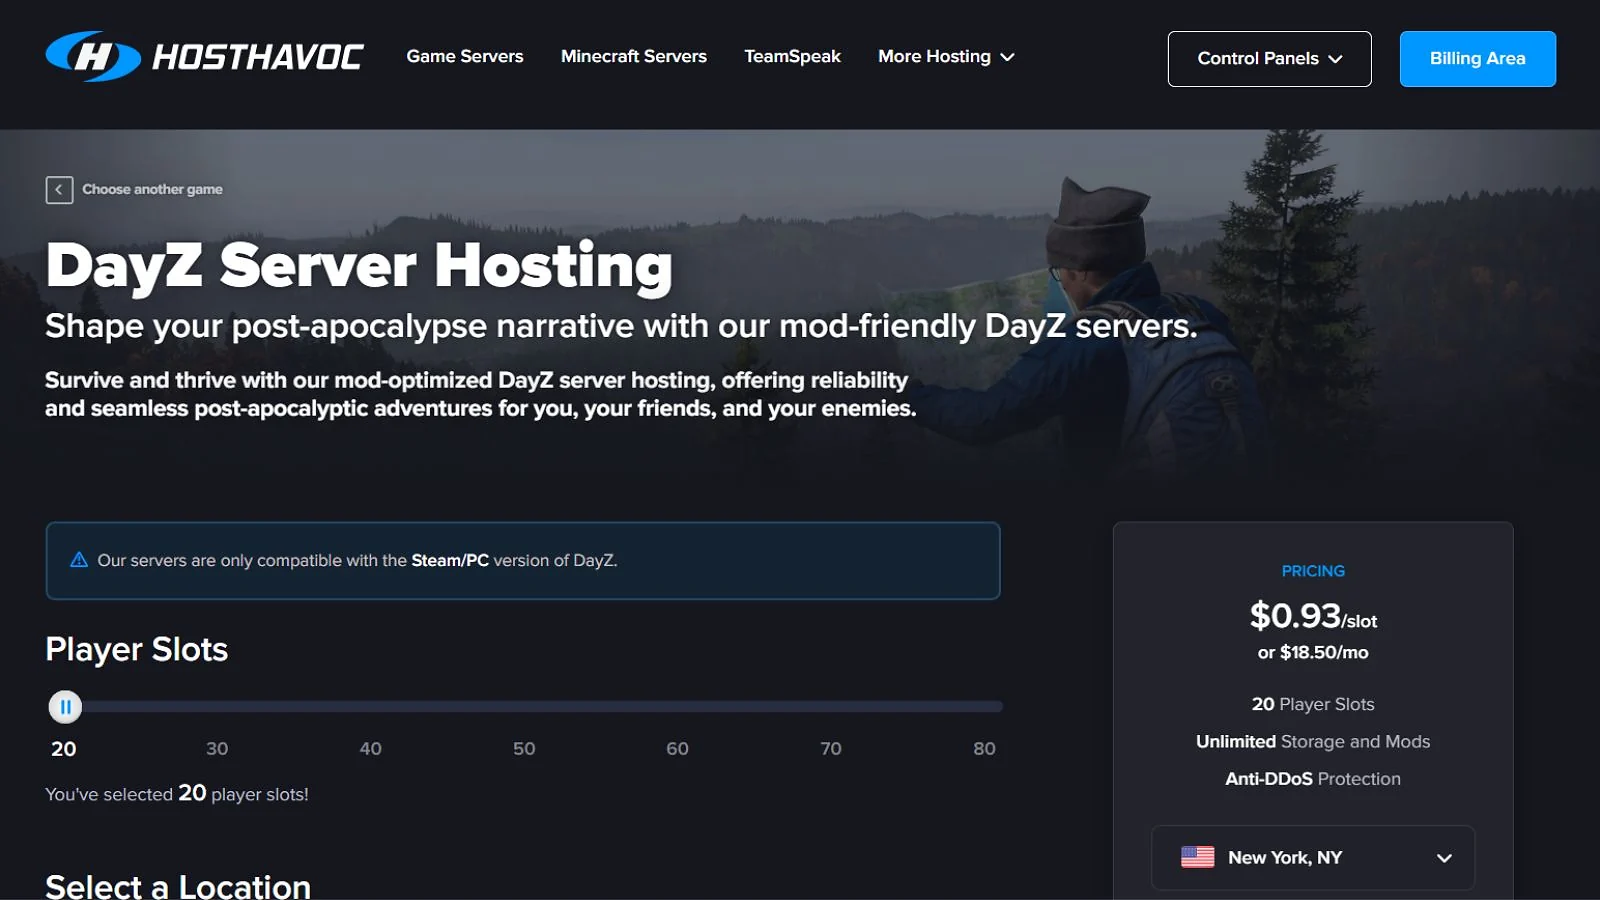Click the Billing Area button

(x=1478, y=59)
